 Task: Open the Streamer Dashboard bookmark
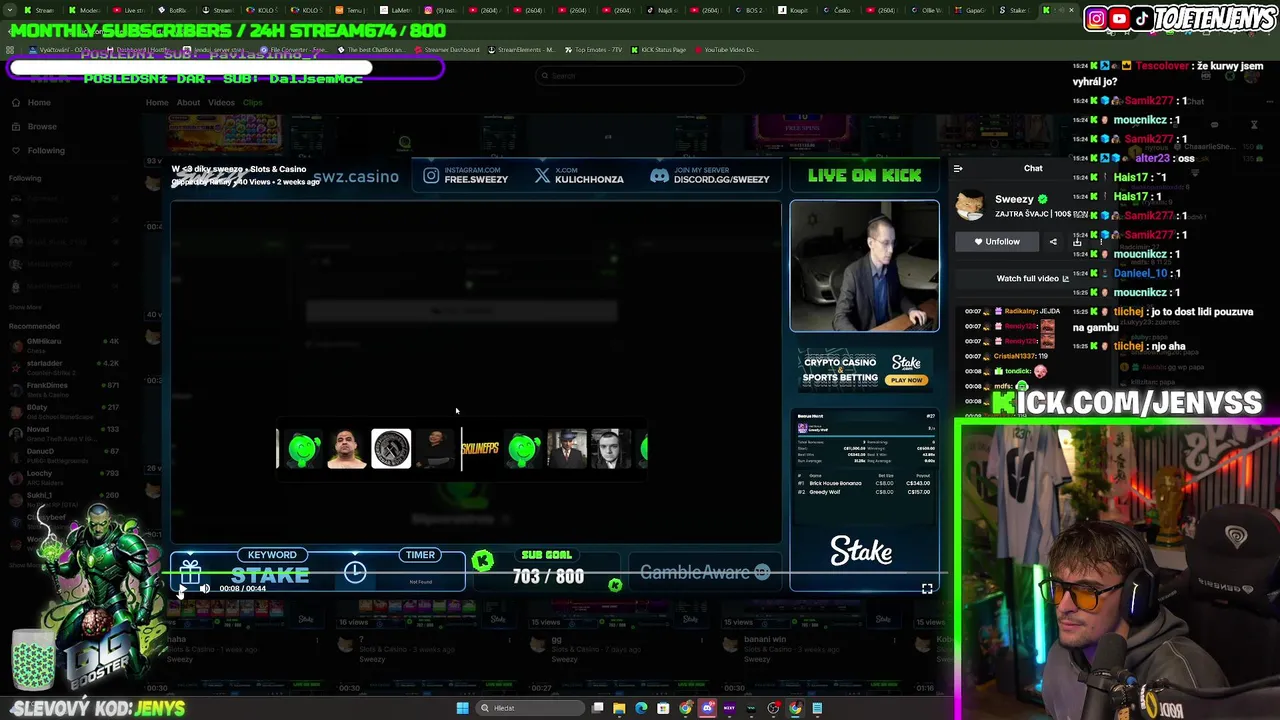pos(446,50)
